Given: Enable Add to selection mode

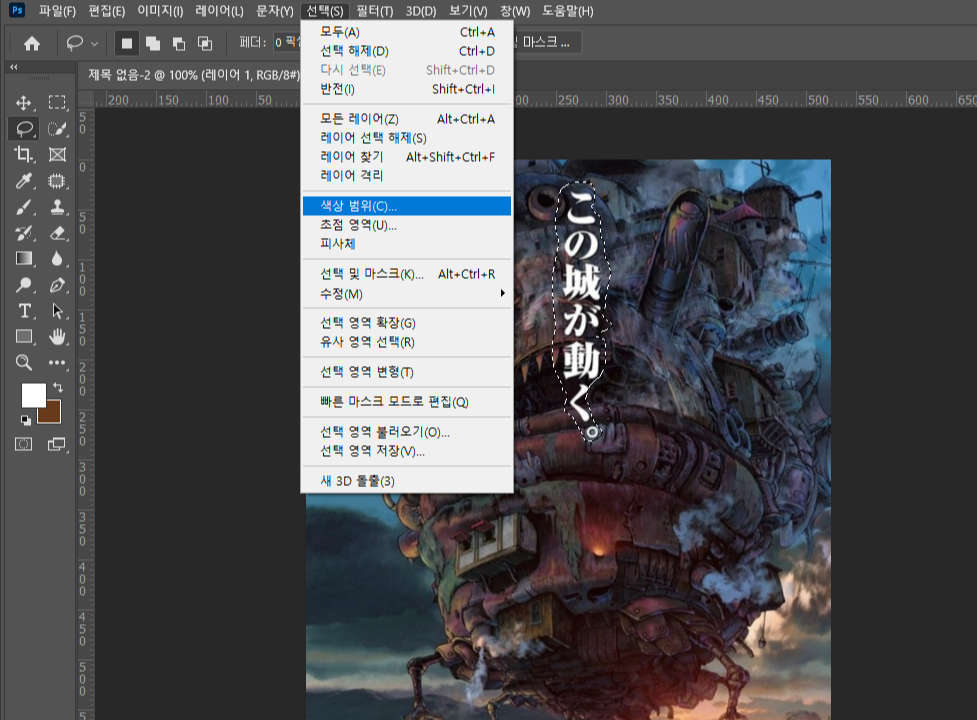Looking at the screenshot, I should point(153,43).
